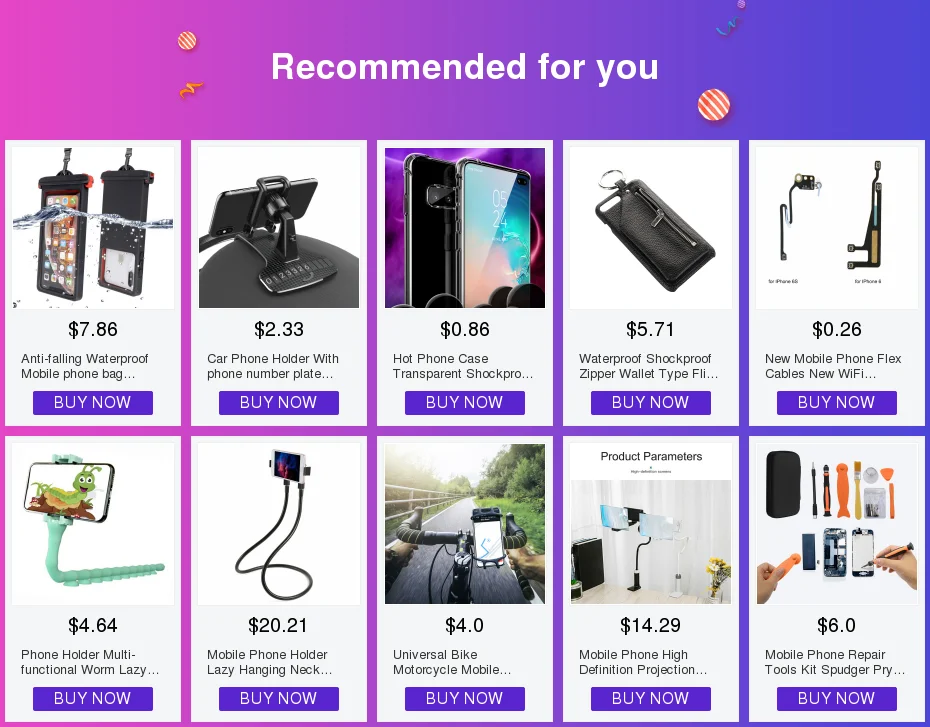Buy the $7.86 waterproof phone bag

(93, 403)
